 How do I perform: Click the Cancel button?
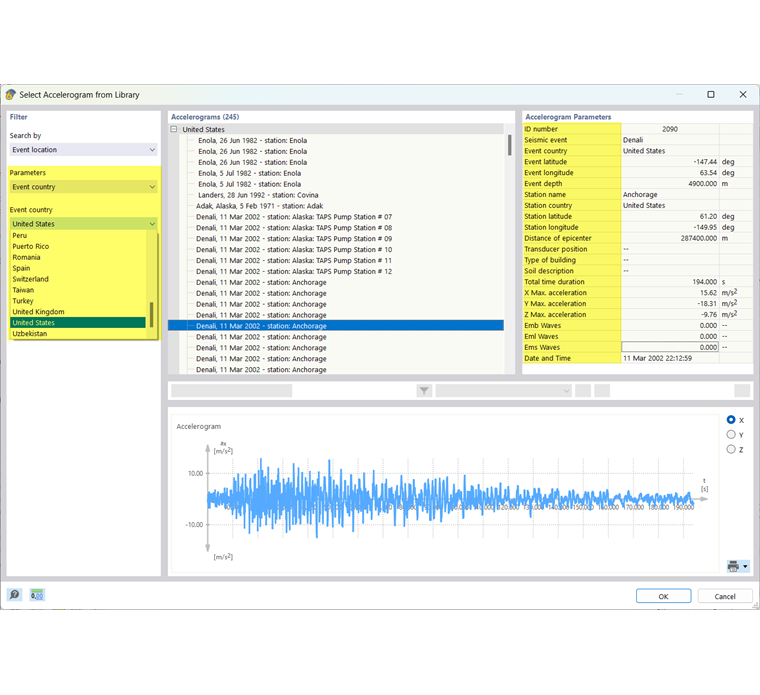725,596
